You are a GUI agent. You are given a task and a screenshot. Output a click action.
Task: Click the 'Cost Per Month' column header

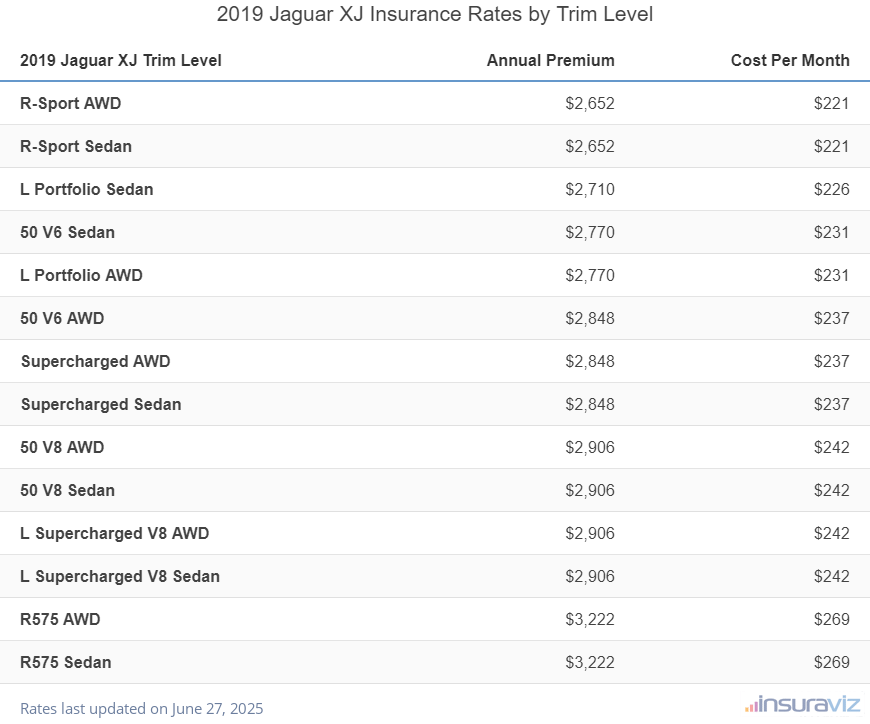790,60
